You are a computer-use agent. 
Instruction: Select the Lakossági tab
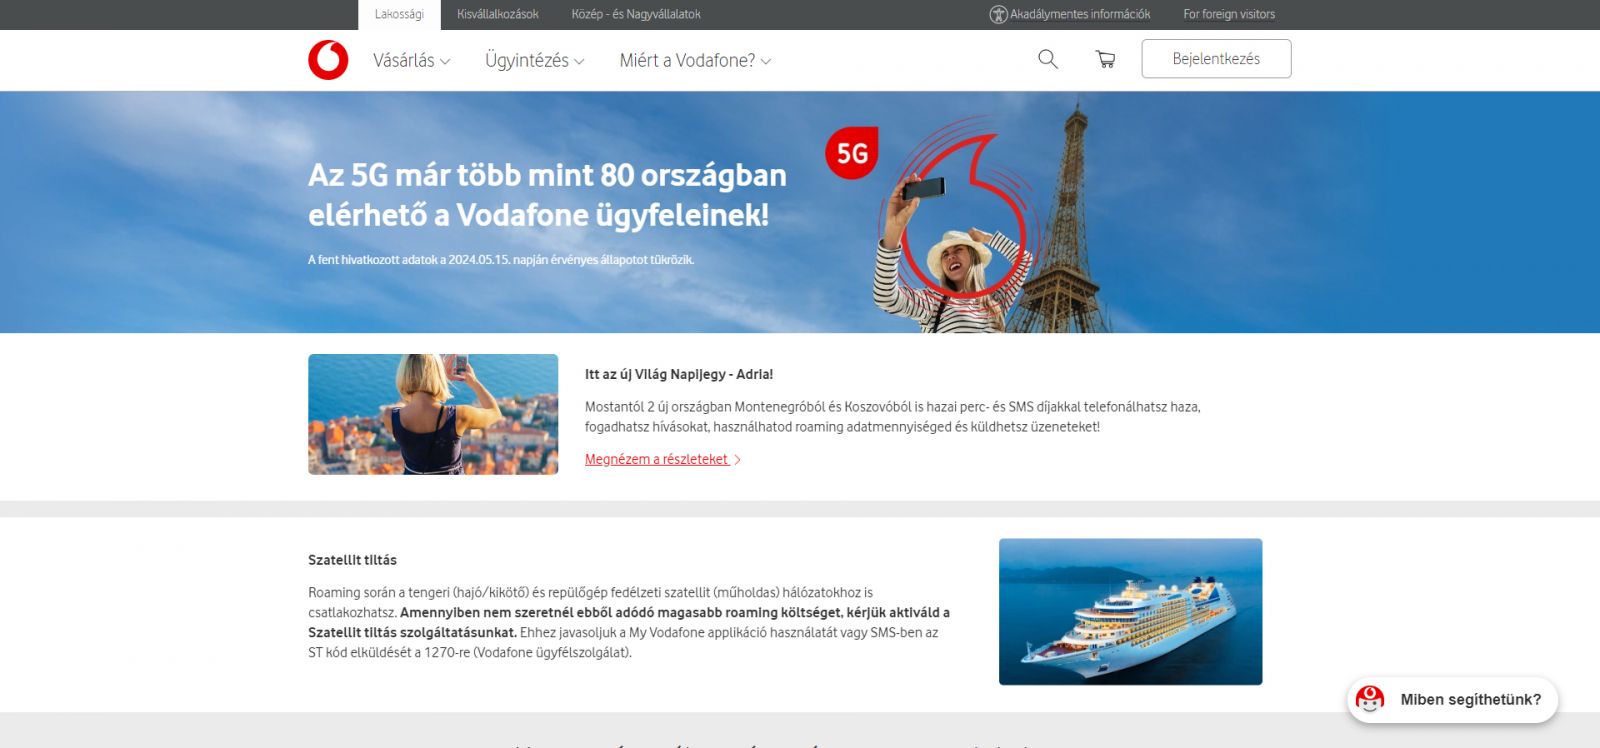399,14
